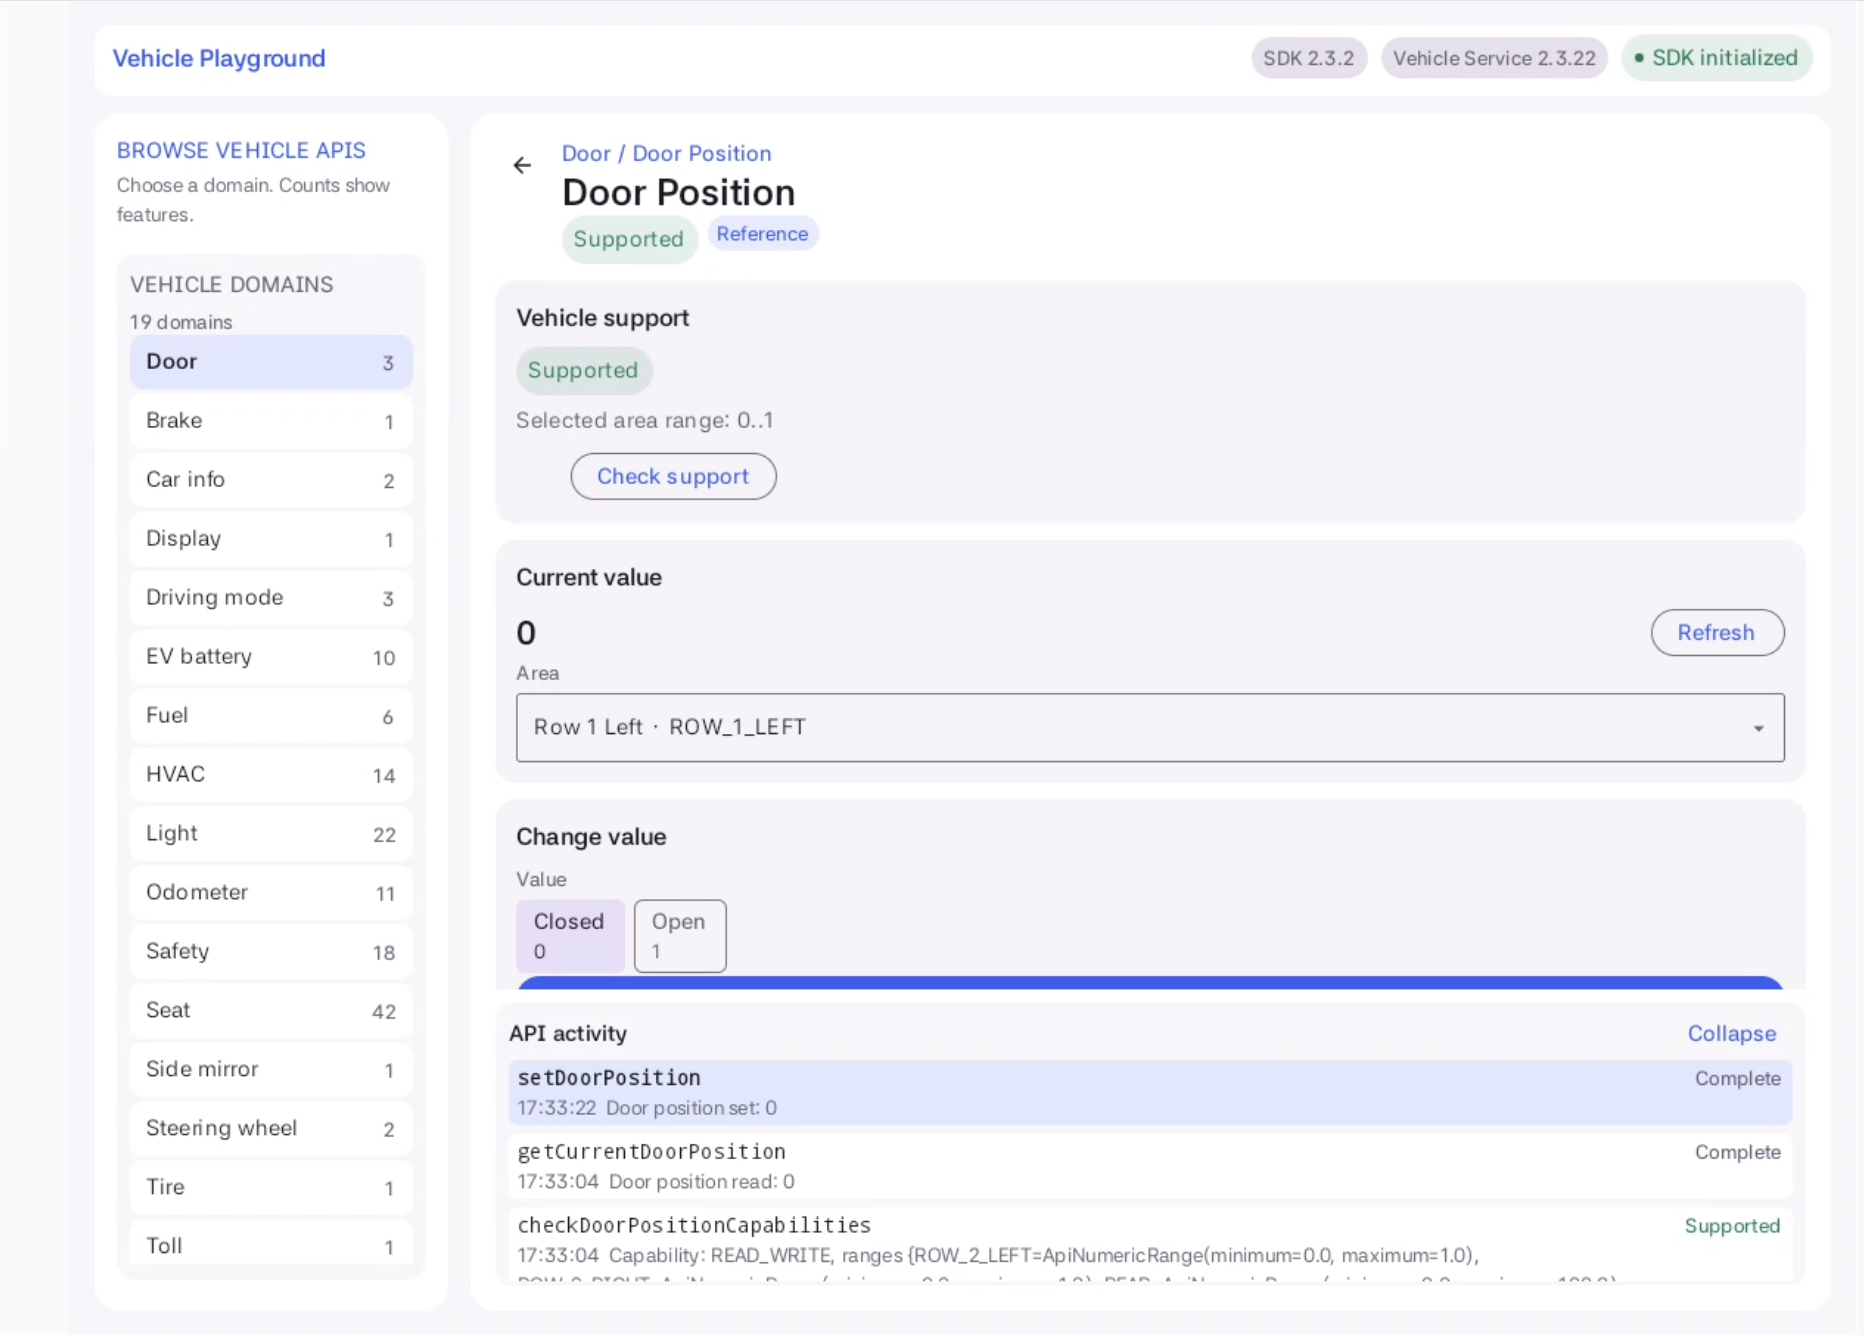The height and width of the screenshot is (1336, 1864).
Task: Go to the Side mirror domain
Action: pyautogui.click(x=271, y=1070)
